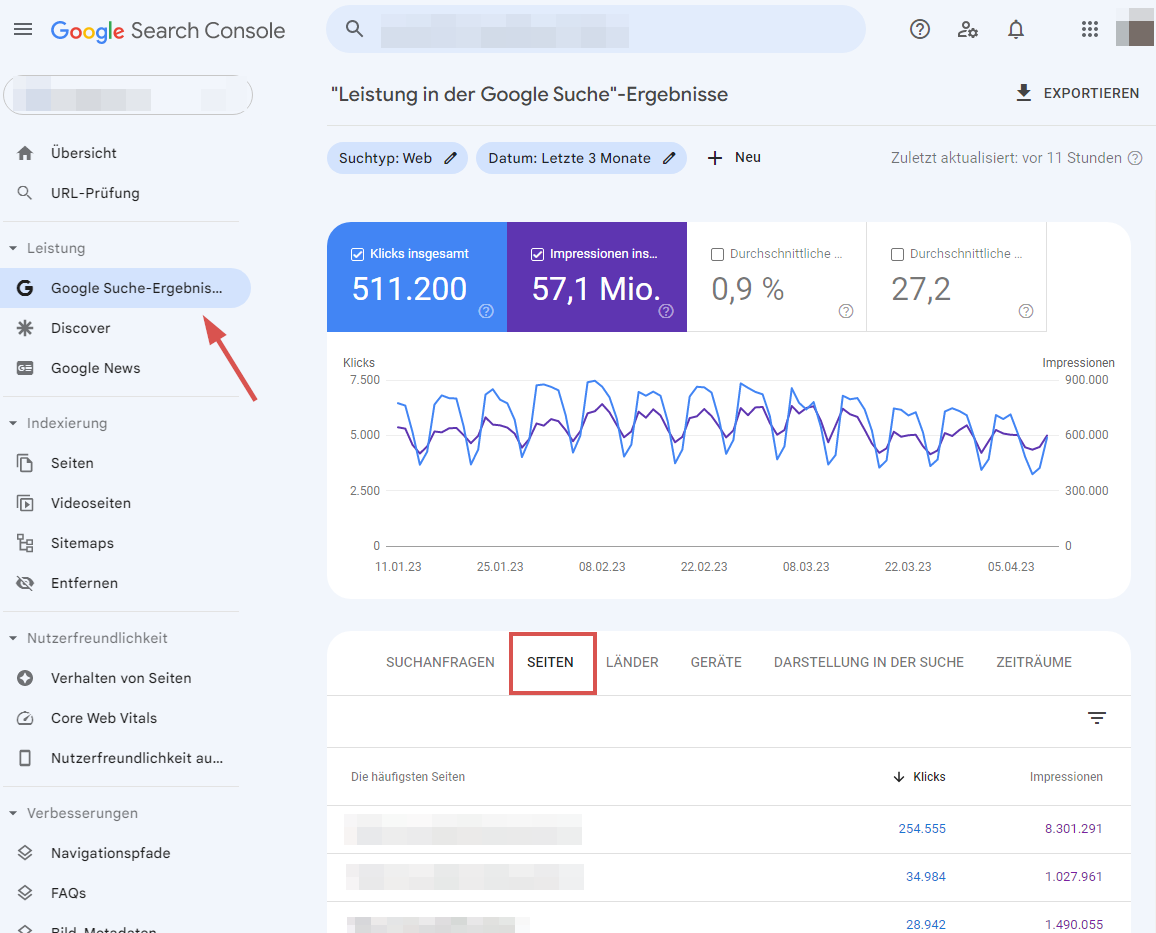Screen dimensions: 1156x933
Task: Open the Google apps grid
Action: pyautogui.click(x=1090, y=29)
